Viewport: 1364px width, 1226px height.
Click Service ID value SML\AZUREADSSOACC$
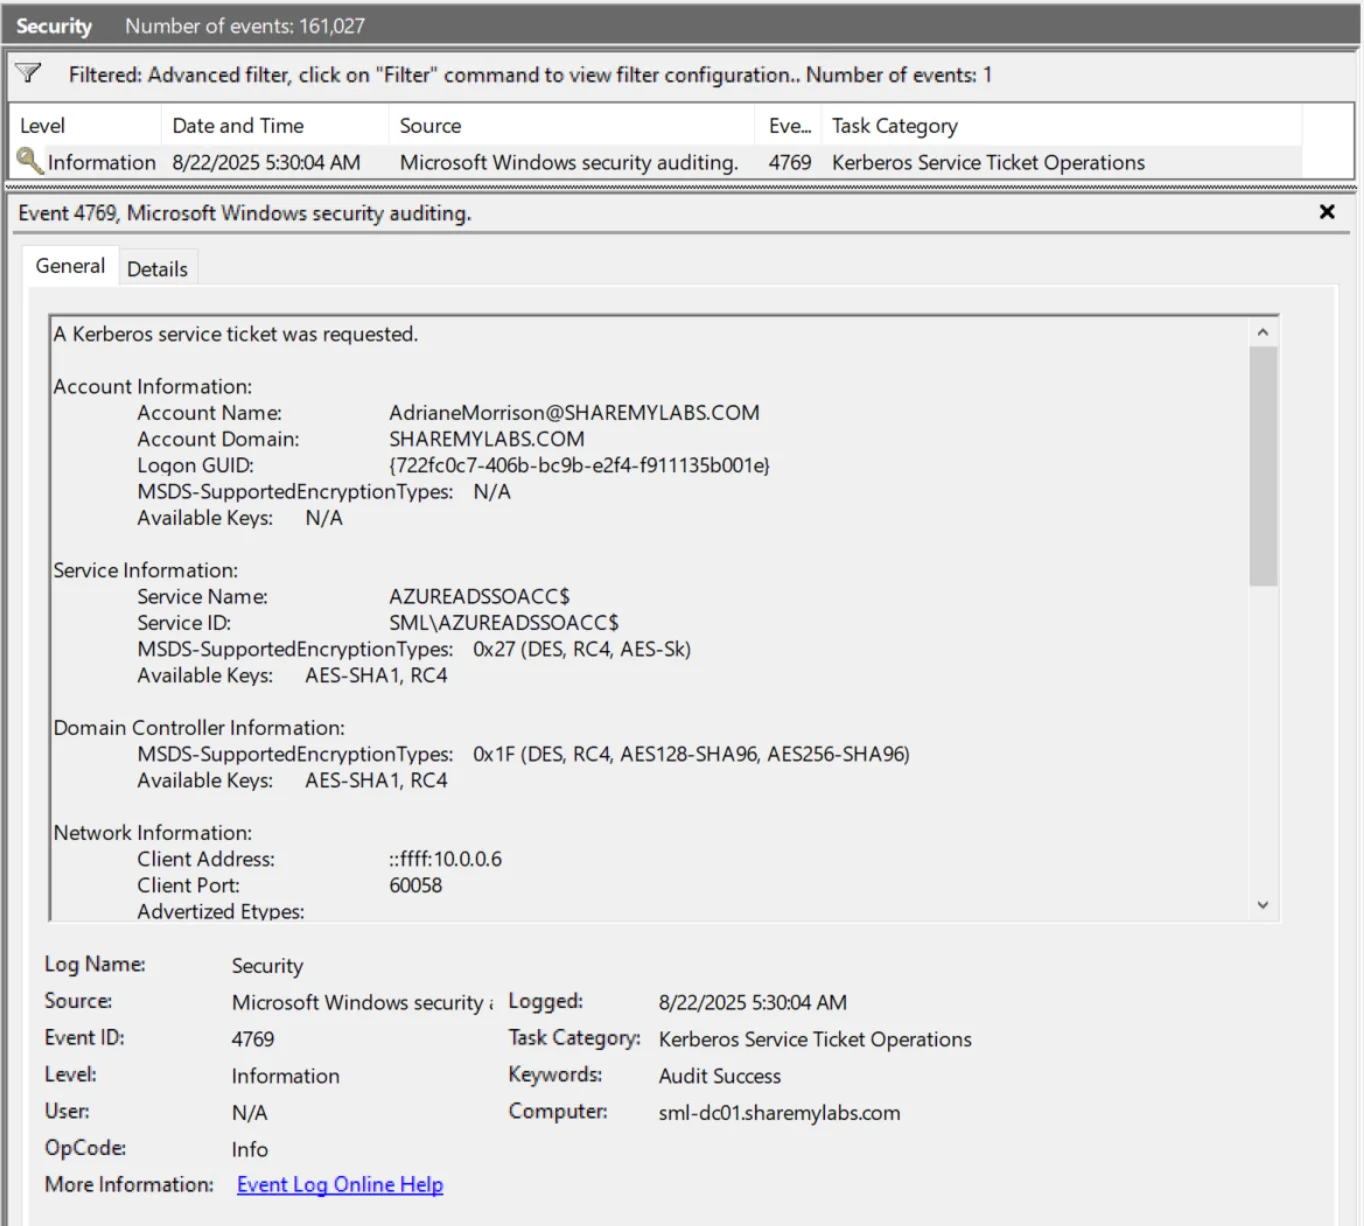click(504, 623)
